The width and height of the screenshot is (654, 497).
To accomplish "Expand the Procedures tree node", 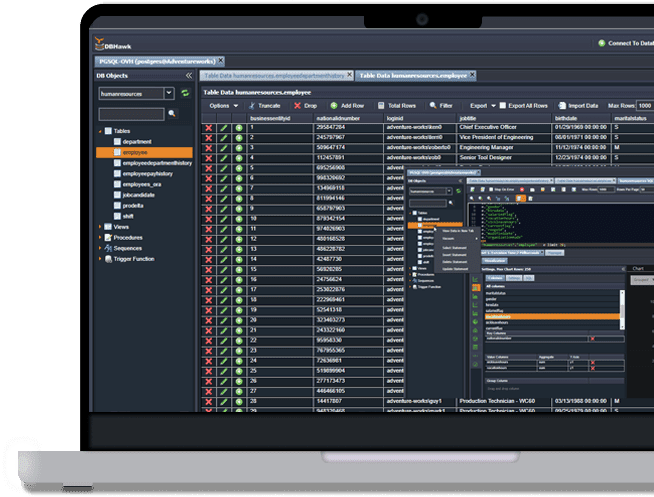I will pyautogui.click(x=100, y=237).
